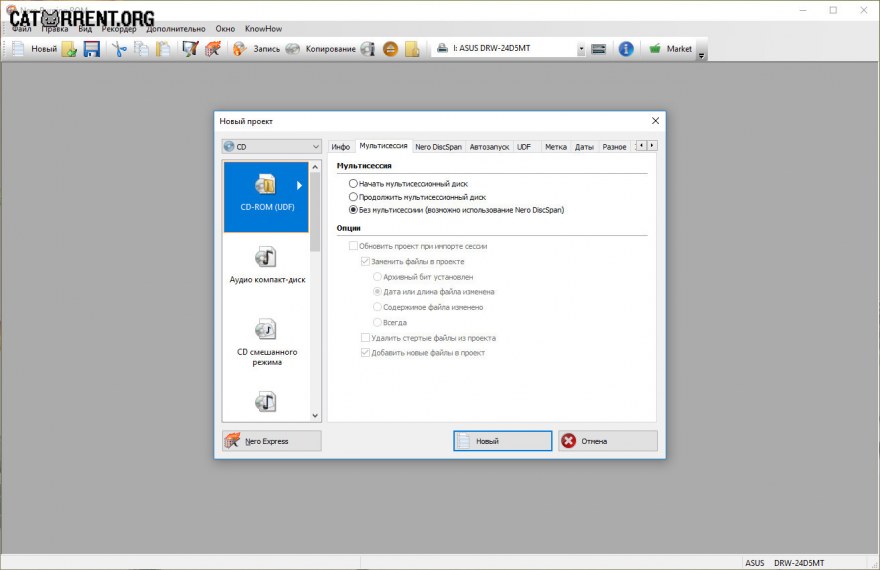Click the Запись label in the toolbar
The height and width of the screenshot is (570, 880).
pos(267,49)
